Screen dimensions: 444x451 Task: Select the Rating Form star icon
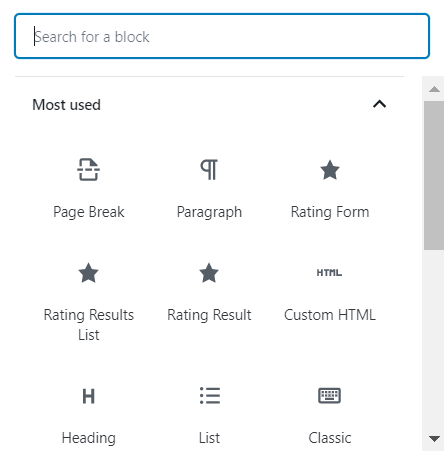pos(330,170)
